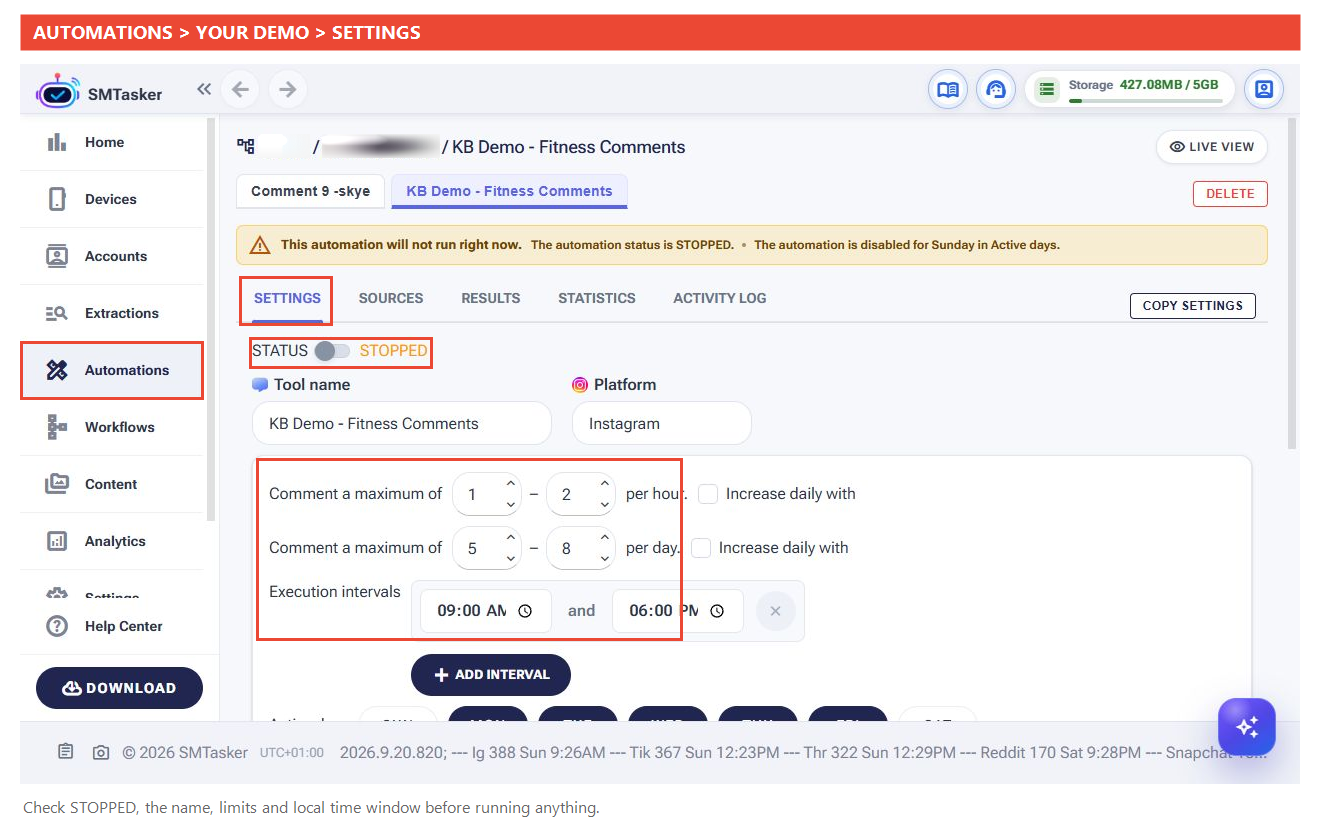Open Extractions in the sidebar
The width and height of the screenshot is (1320, 836).
click(112, 313)
